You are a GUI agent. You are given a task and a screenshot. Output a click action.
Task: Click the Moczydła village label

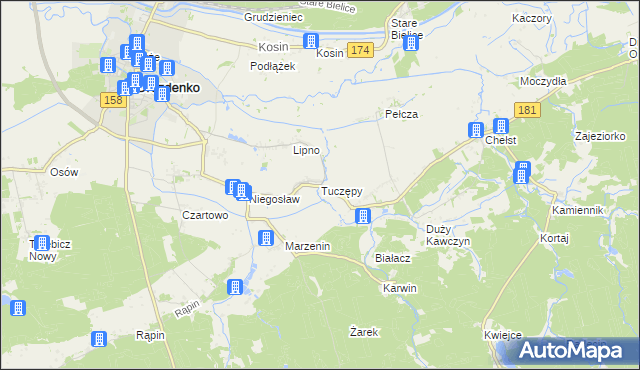click(543, 82)
